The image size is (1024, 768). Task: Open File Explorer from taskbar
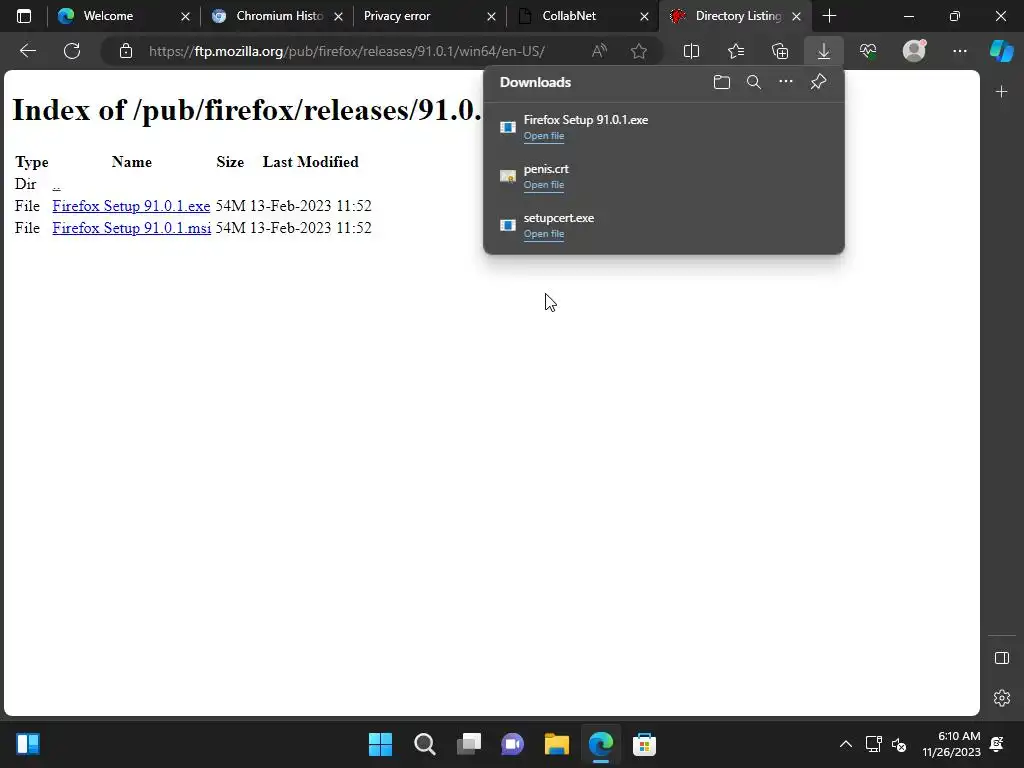(x=557, y=744)
